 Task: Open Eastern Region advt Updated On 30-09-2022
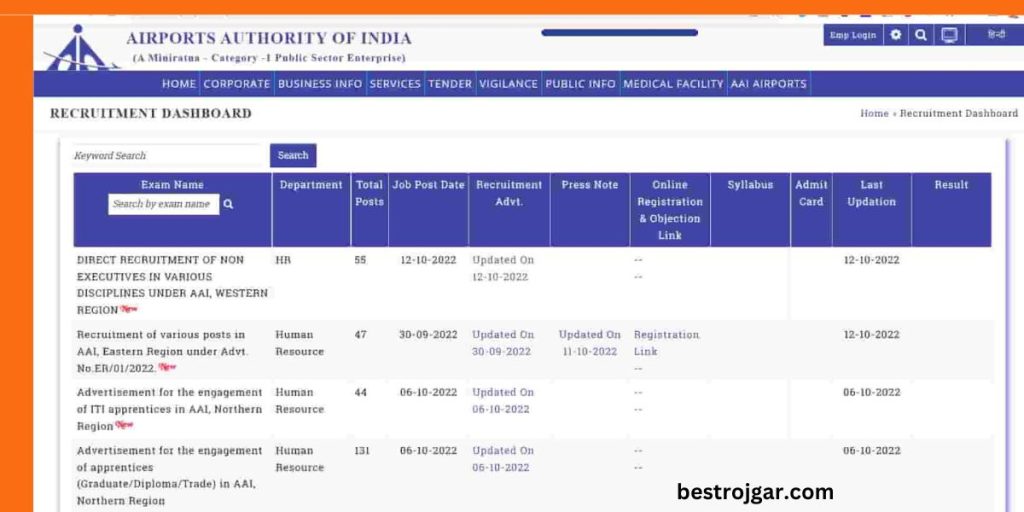coord(503,343)
